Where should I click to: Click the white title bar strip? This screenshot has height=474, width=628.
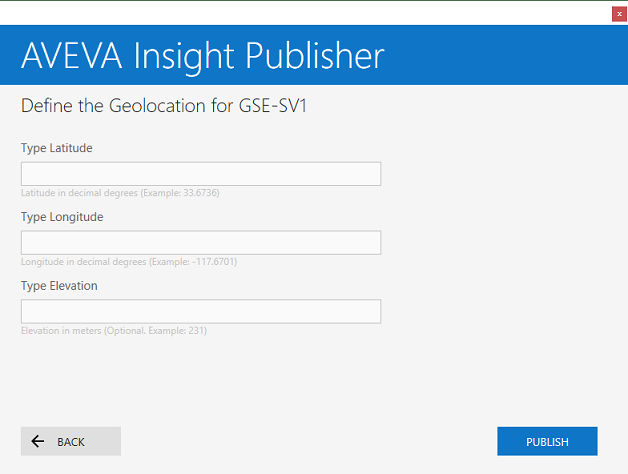click(300, 14)
